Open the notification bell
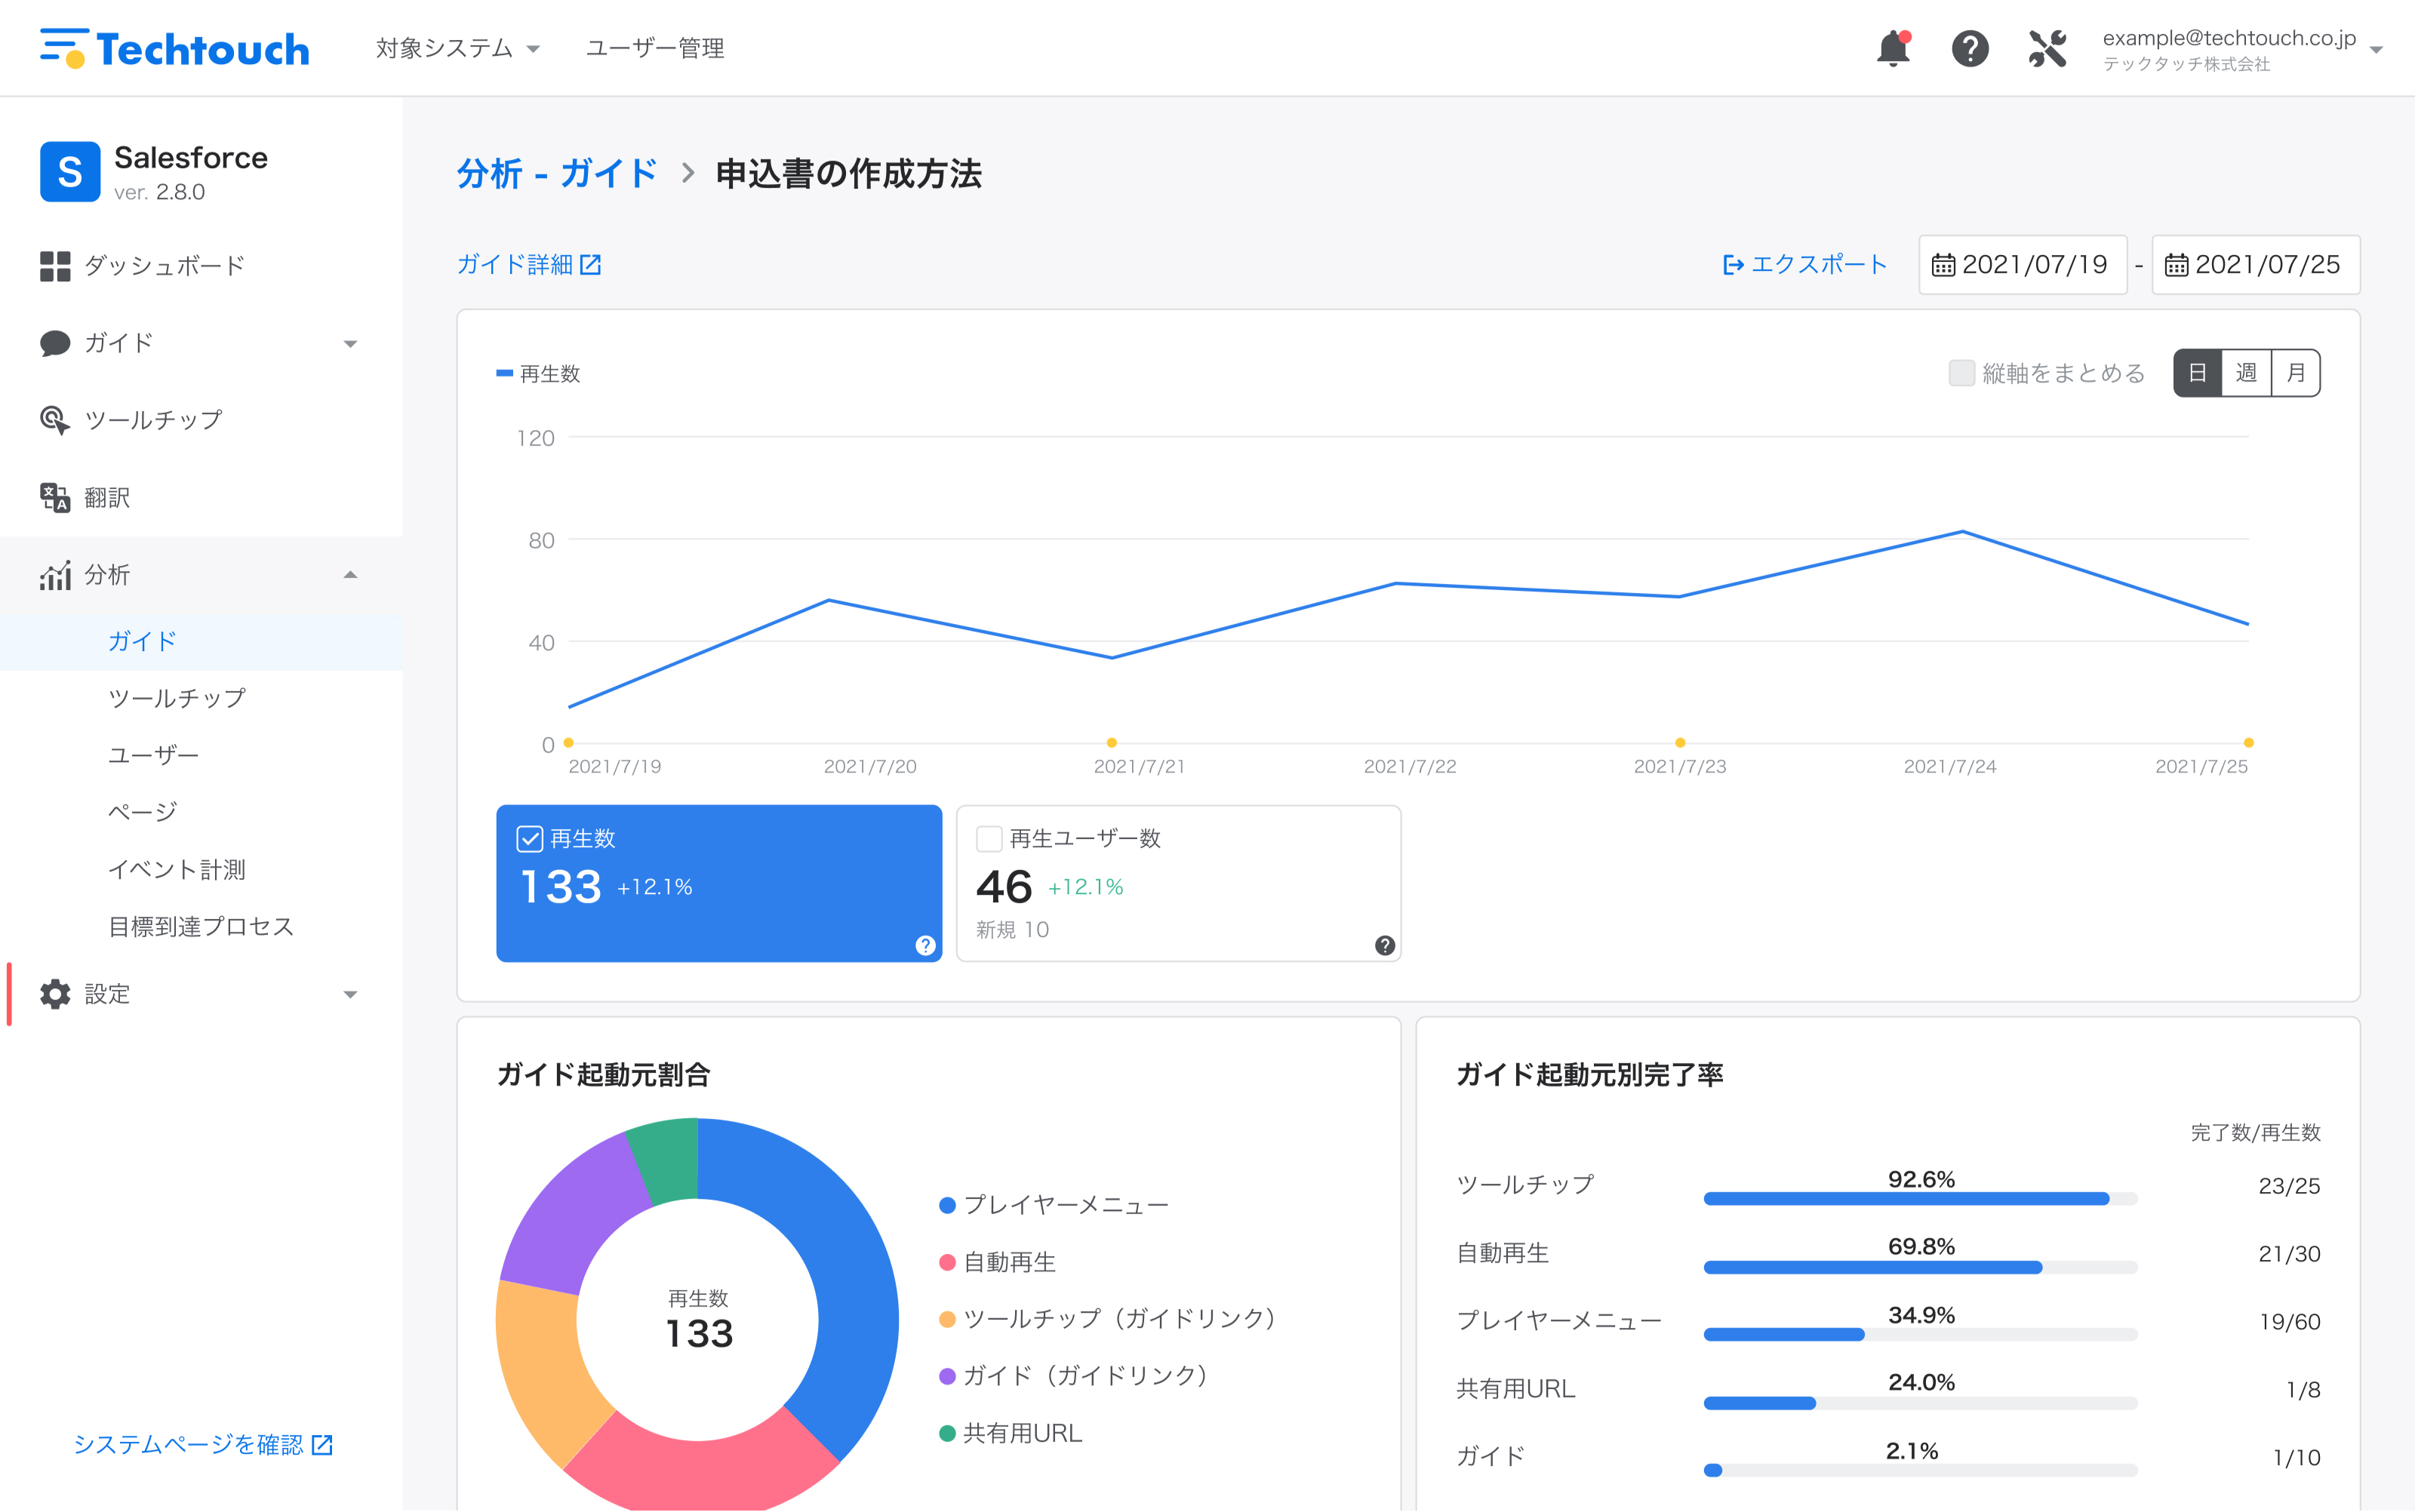Screen dimensions: 2415x1512 click(1893, 47)
